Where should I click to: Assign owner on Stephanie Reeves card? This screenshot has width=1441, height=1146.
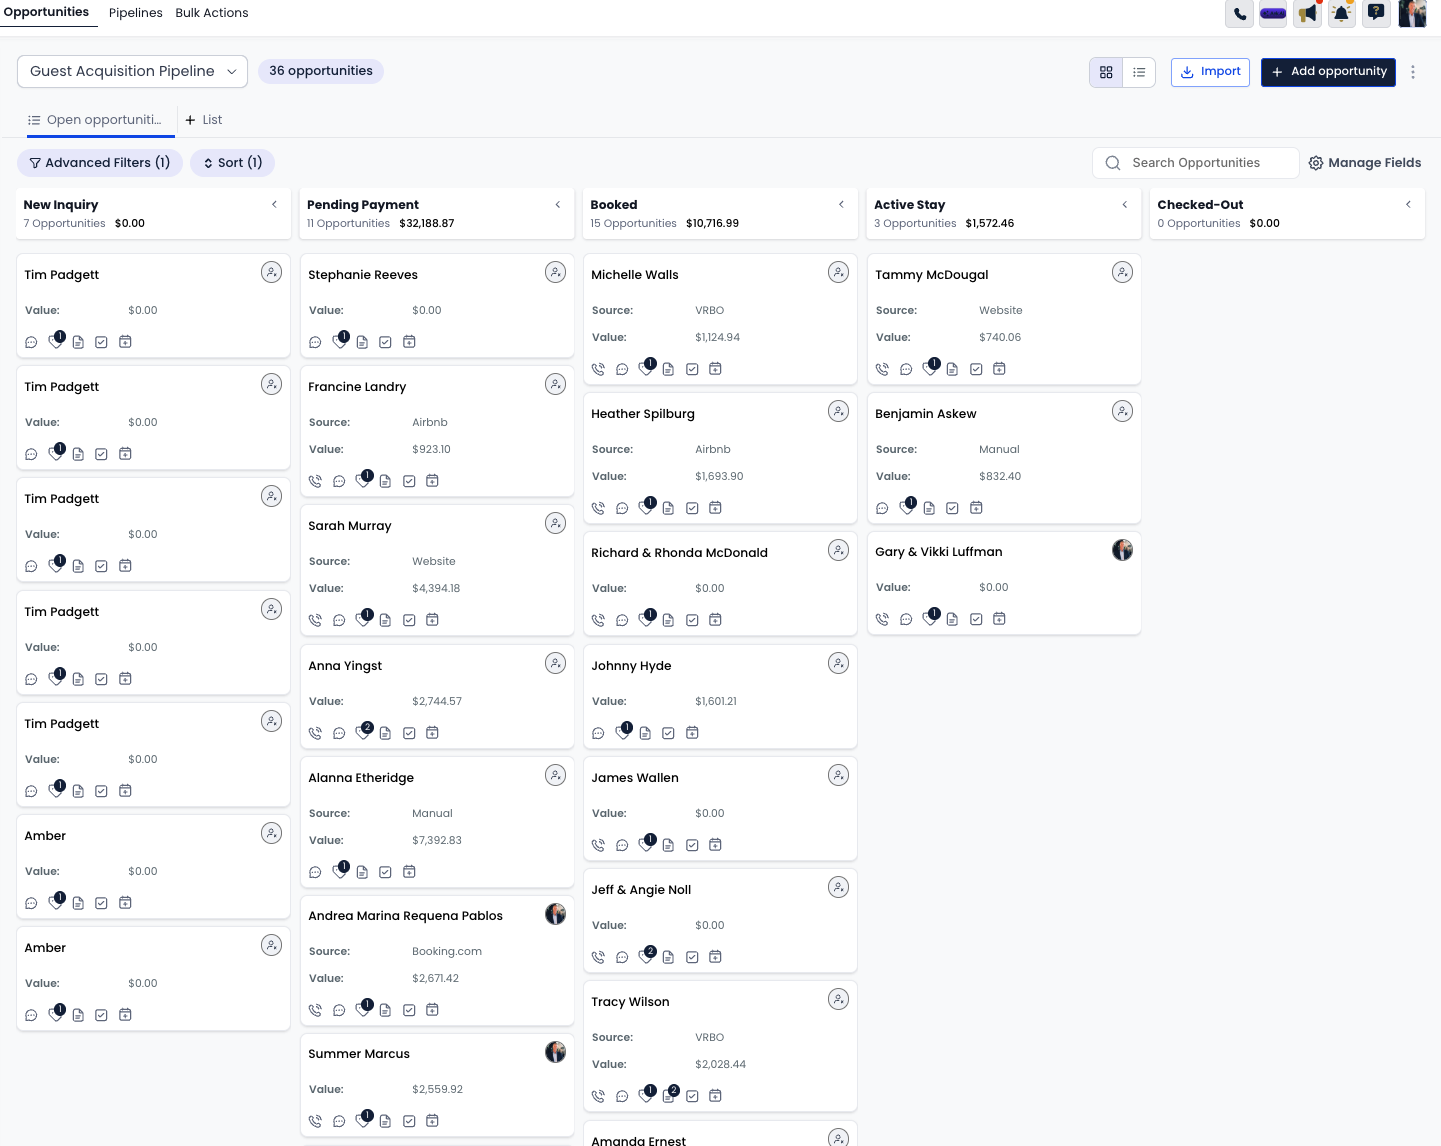tap(555, 272)
